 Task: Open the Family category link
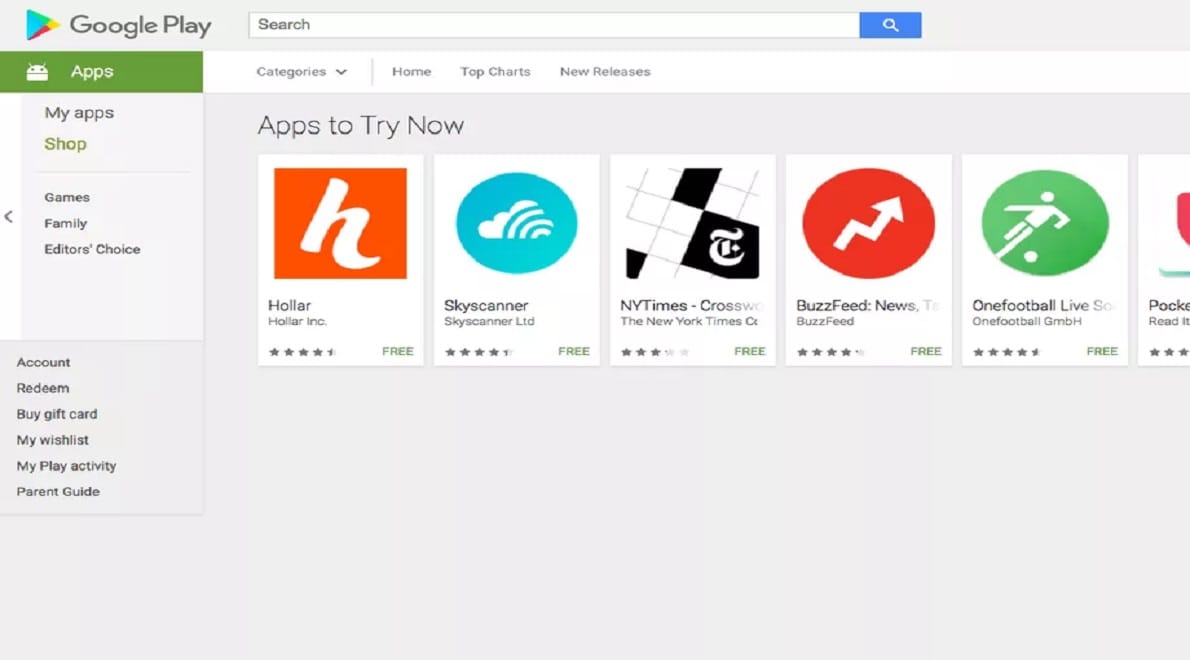[x=65, y=223]
